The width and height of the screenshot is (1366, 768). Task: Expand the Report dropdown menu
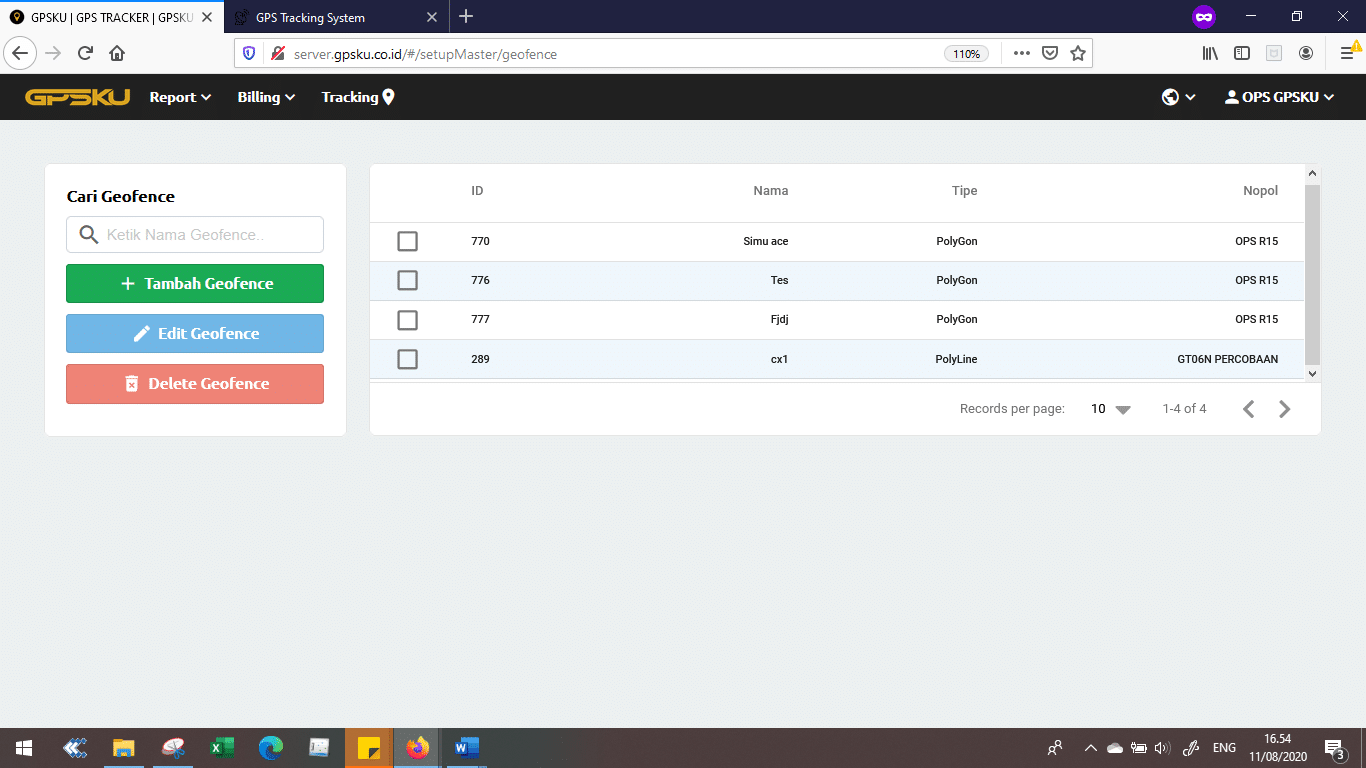(180, 97)
